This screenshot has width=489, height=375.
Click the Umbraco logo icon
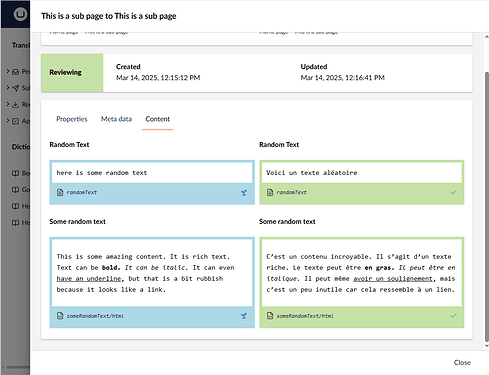[x=20, y=14]
